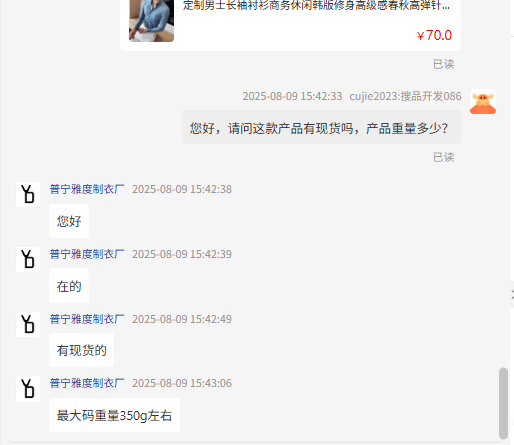This screenshot has width=514, height=445.
Task: Click seller avatar beside the 您好 message
Action: (28, 194)
